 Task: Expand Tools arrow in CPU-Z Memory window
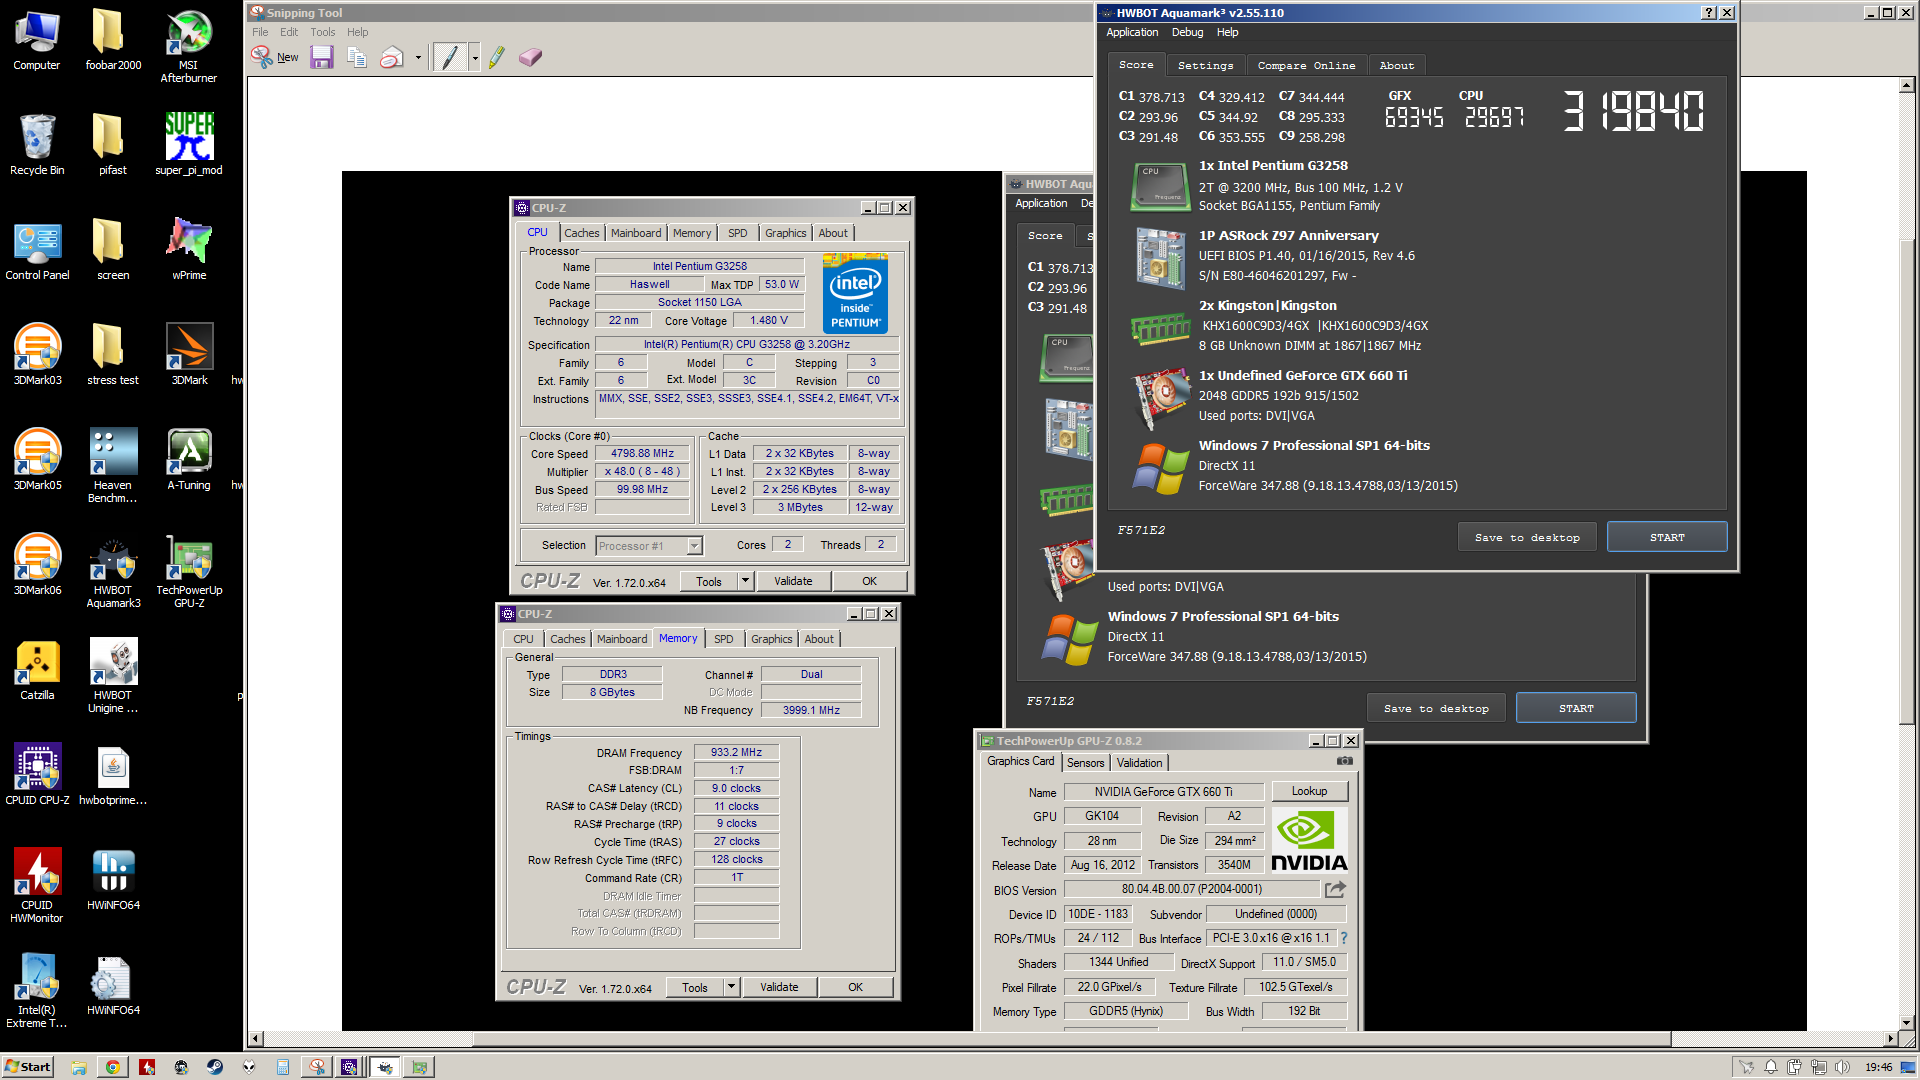[731, 987]
